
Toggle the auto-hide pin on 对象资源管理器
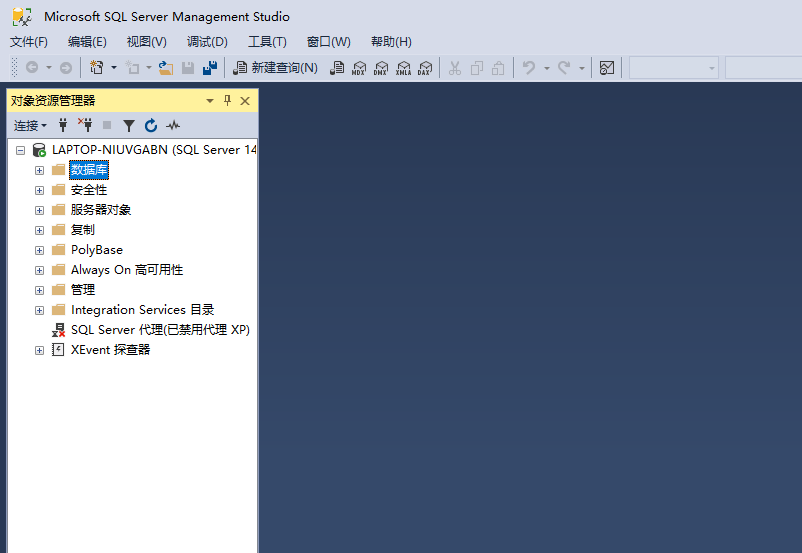pos(228,100)
